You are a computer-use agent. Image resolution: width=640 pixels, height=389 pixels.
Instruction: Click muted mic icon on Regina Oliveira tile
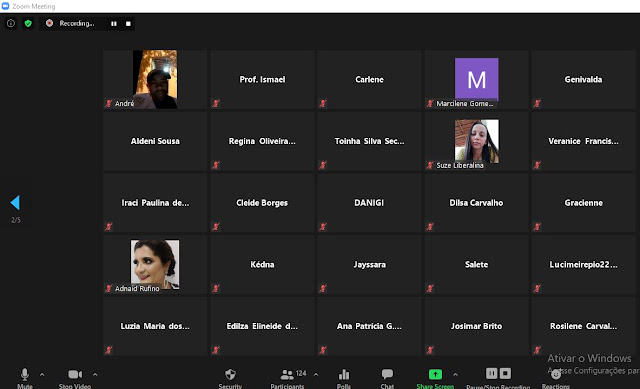pyautogui.click(x=216, y=165)
